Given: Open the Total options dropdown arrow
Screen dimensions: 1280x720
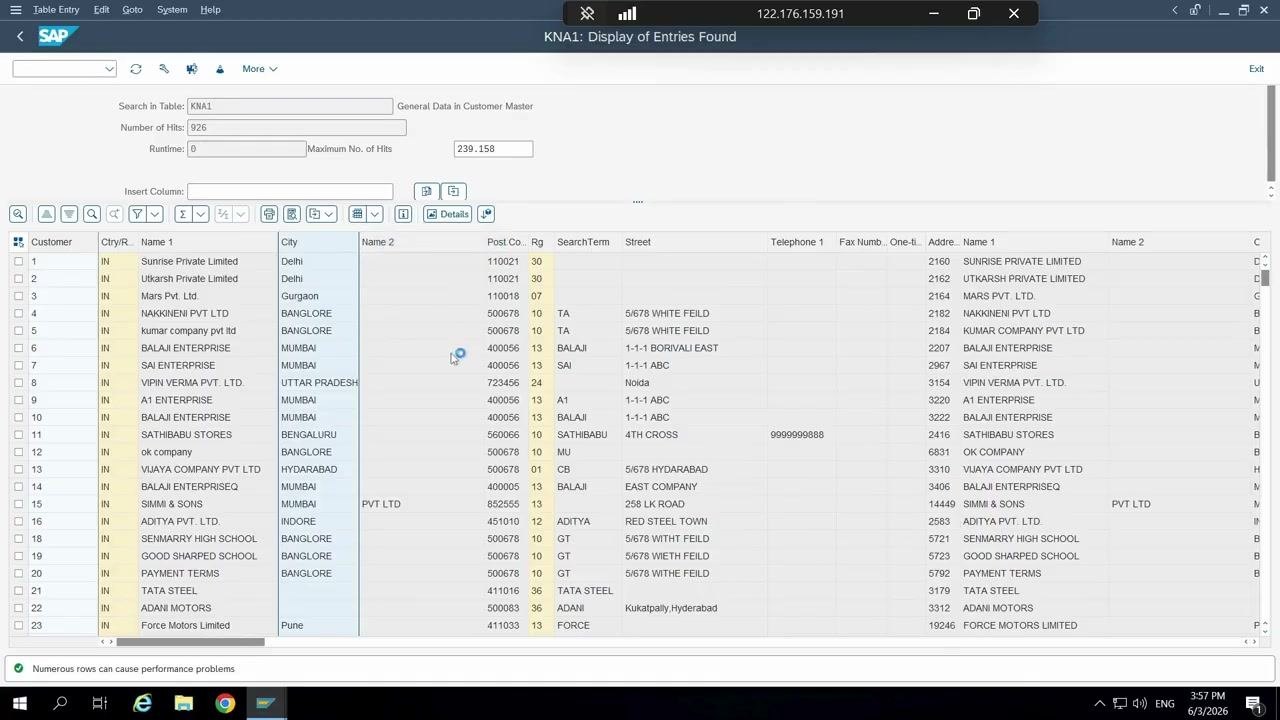Looking at the screenshot, I should pyautogui.click(x=201, y=214).
